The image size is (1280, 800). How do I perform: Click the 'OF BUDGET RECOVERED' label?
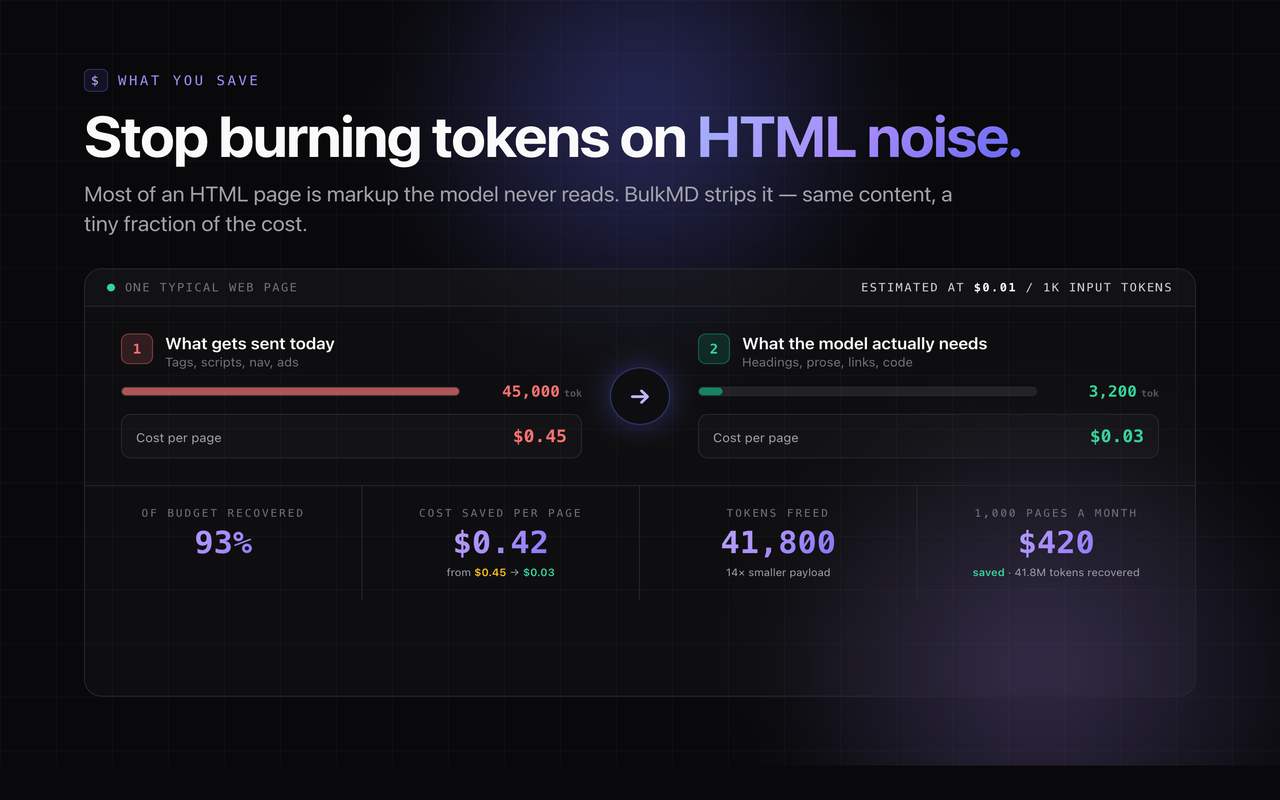click(x=223, y=513)
